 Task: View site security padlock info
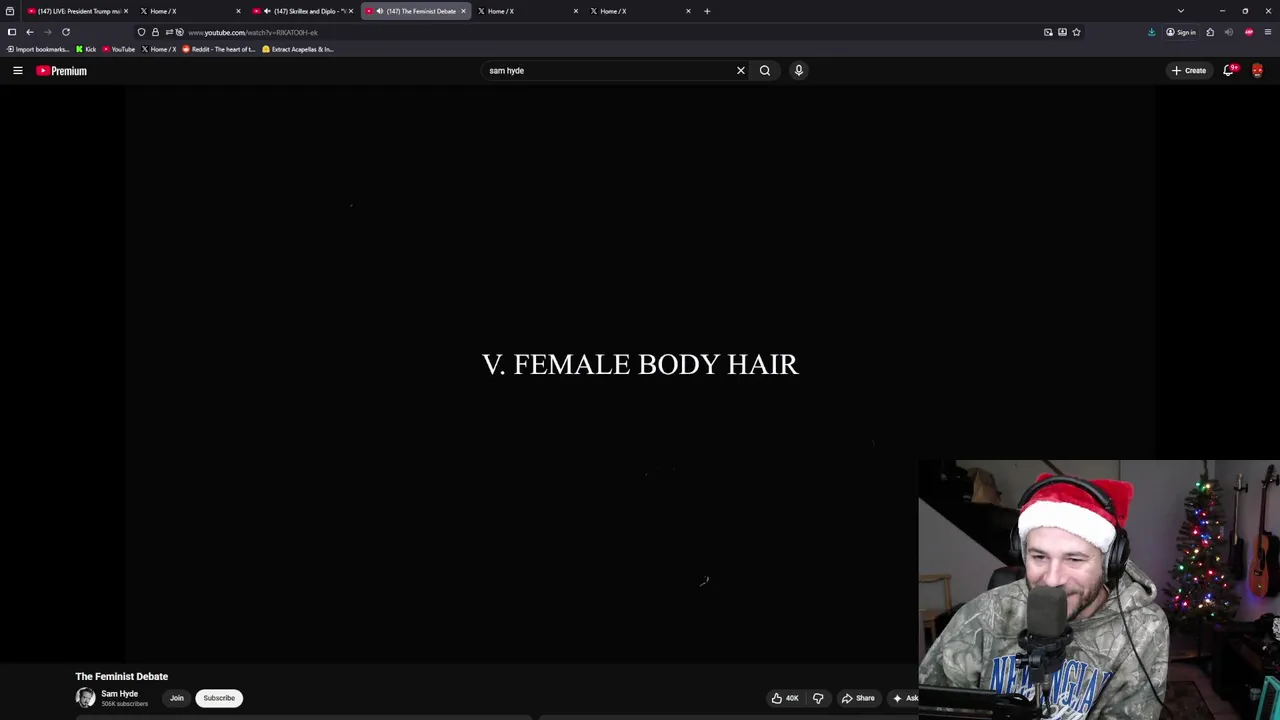coord(155,32)
